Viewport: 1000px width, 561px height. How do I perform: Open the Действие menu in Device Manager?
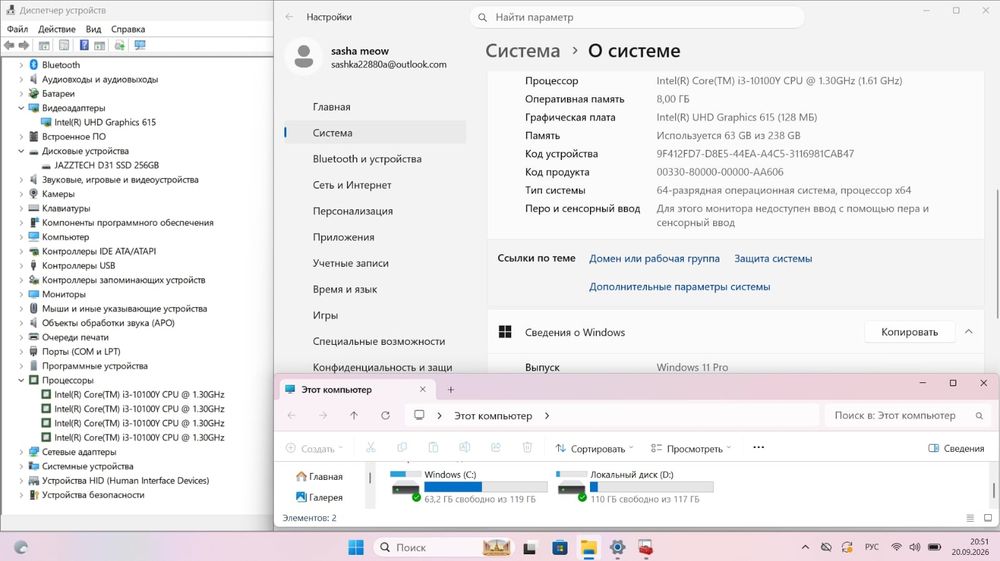coord(57,29)
